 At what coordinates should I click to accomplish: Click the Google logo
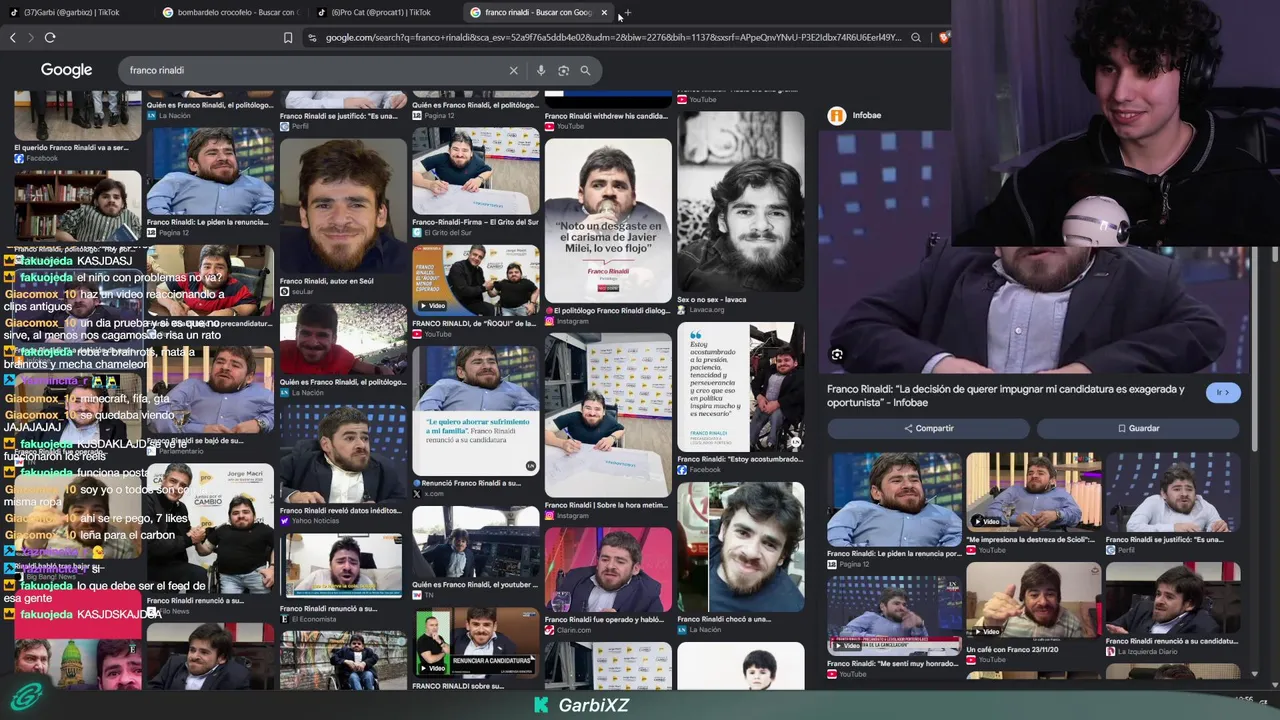66,70
